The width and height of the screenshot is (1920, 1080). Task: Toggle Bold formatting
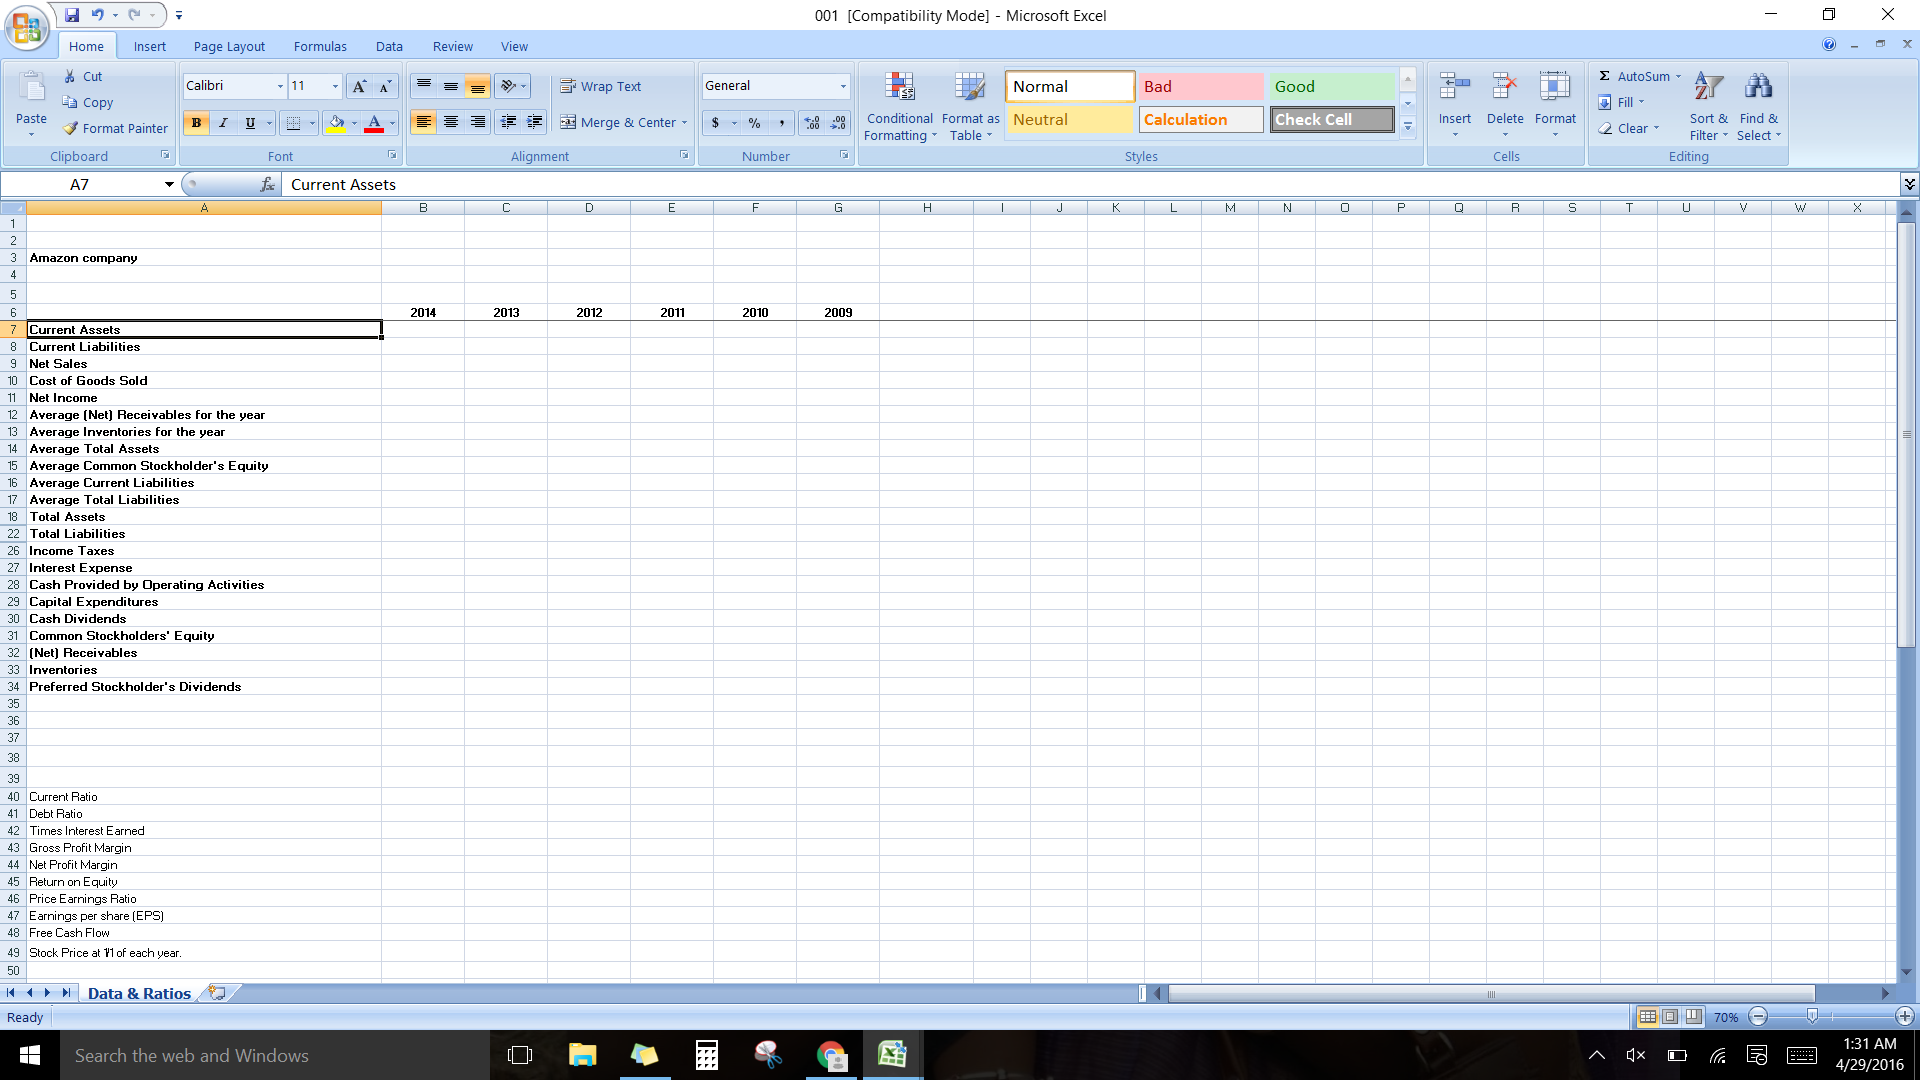196,122
